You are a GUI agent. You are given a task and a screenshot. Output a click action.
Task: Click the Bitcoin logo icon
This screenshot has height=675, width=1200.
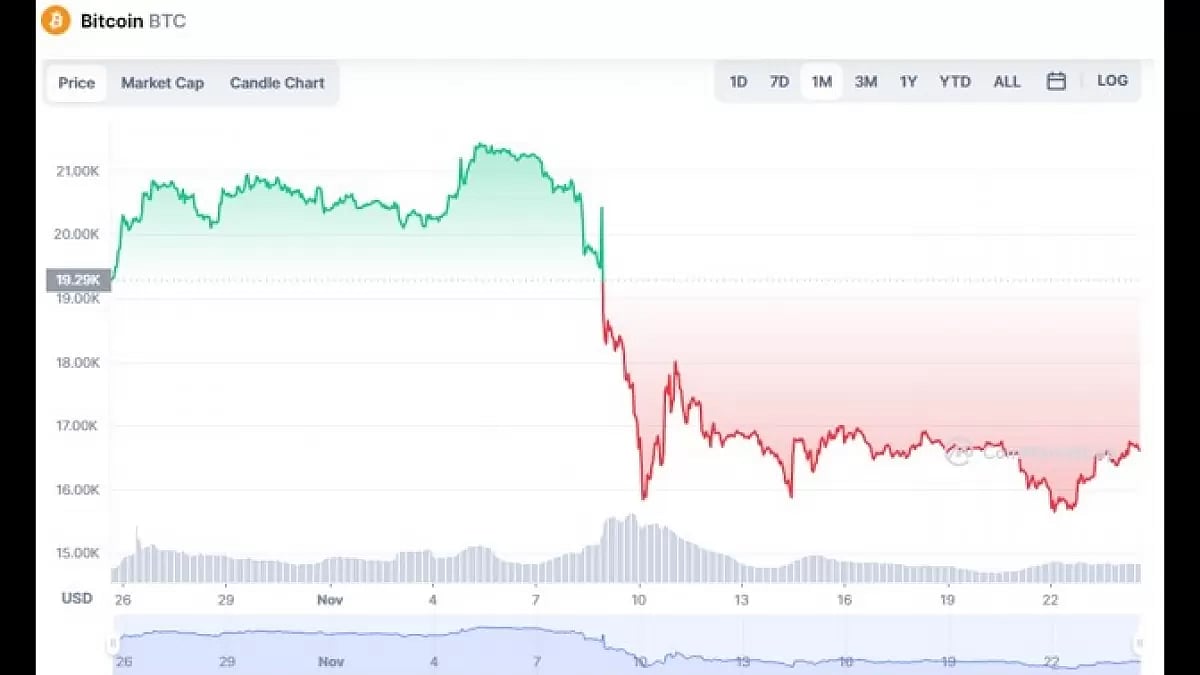[x=58, y=20]
